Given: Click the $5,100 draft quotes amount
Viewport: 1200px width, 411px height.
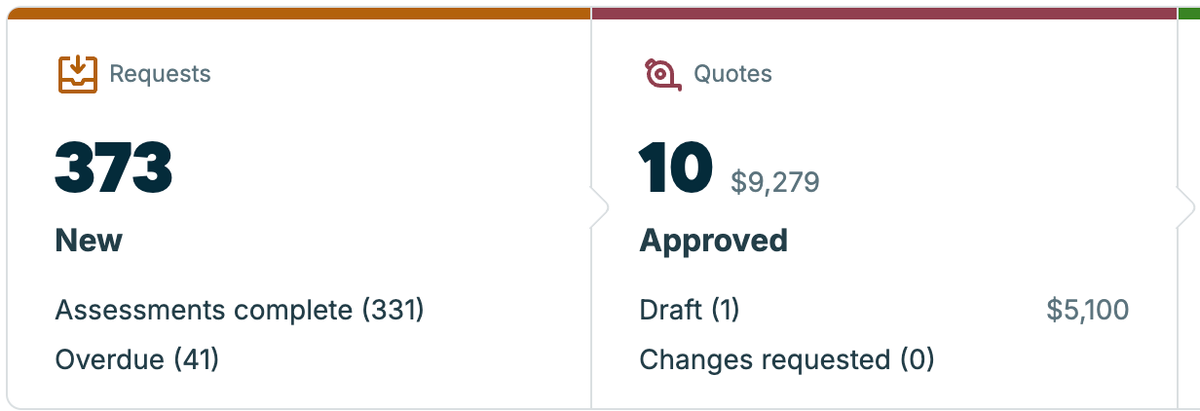Looking at the screenshot, I should 1088,310.
